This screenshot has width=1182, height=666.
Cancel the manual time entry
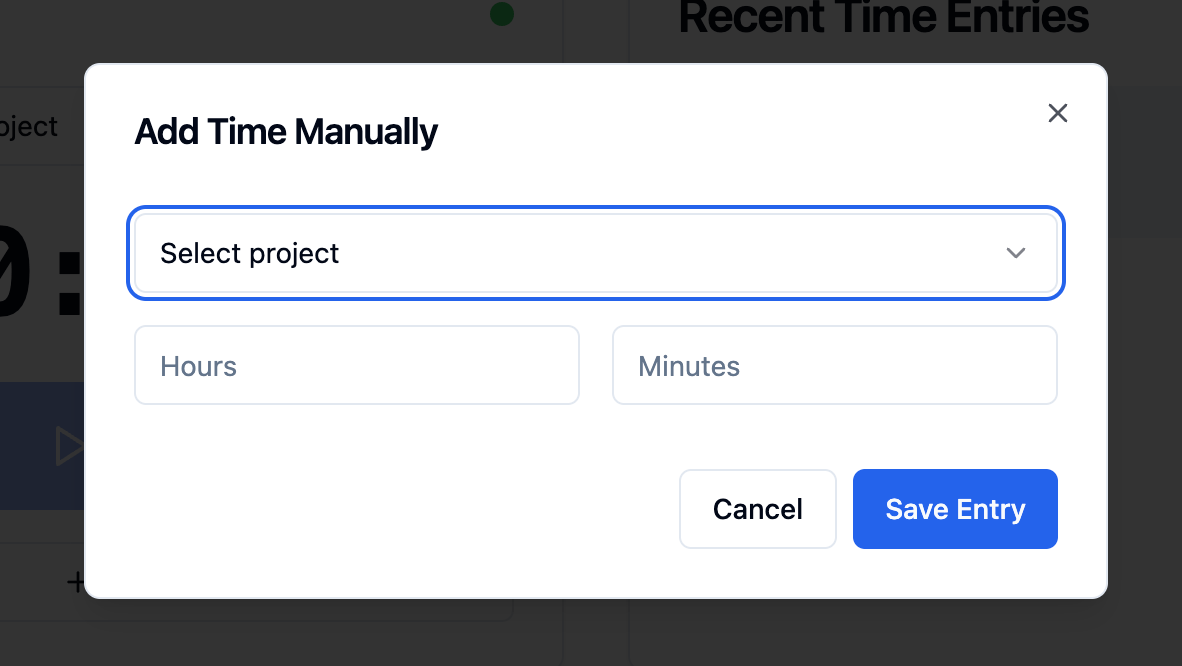pos(757,509)
